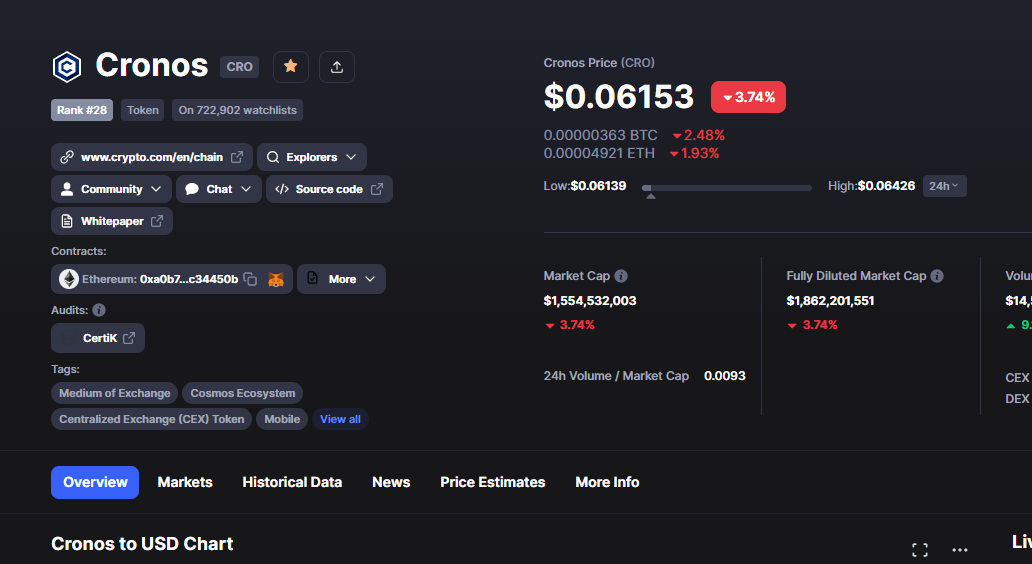
Task: Open the 24h price range dropdown
Action: point(944,186)
